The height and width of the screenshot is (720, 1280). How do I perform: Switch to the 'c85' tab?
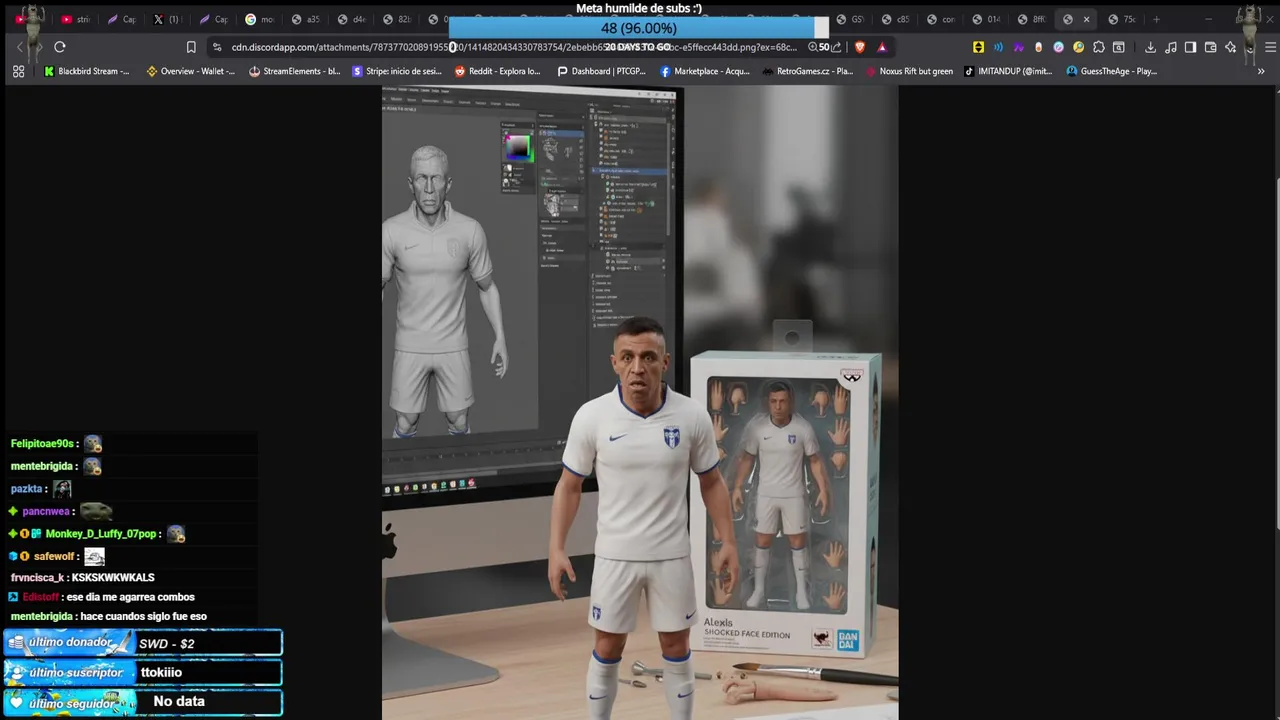pyautogui.click(x=895, y=19)
